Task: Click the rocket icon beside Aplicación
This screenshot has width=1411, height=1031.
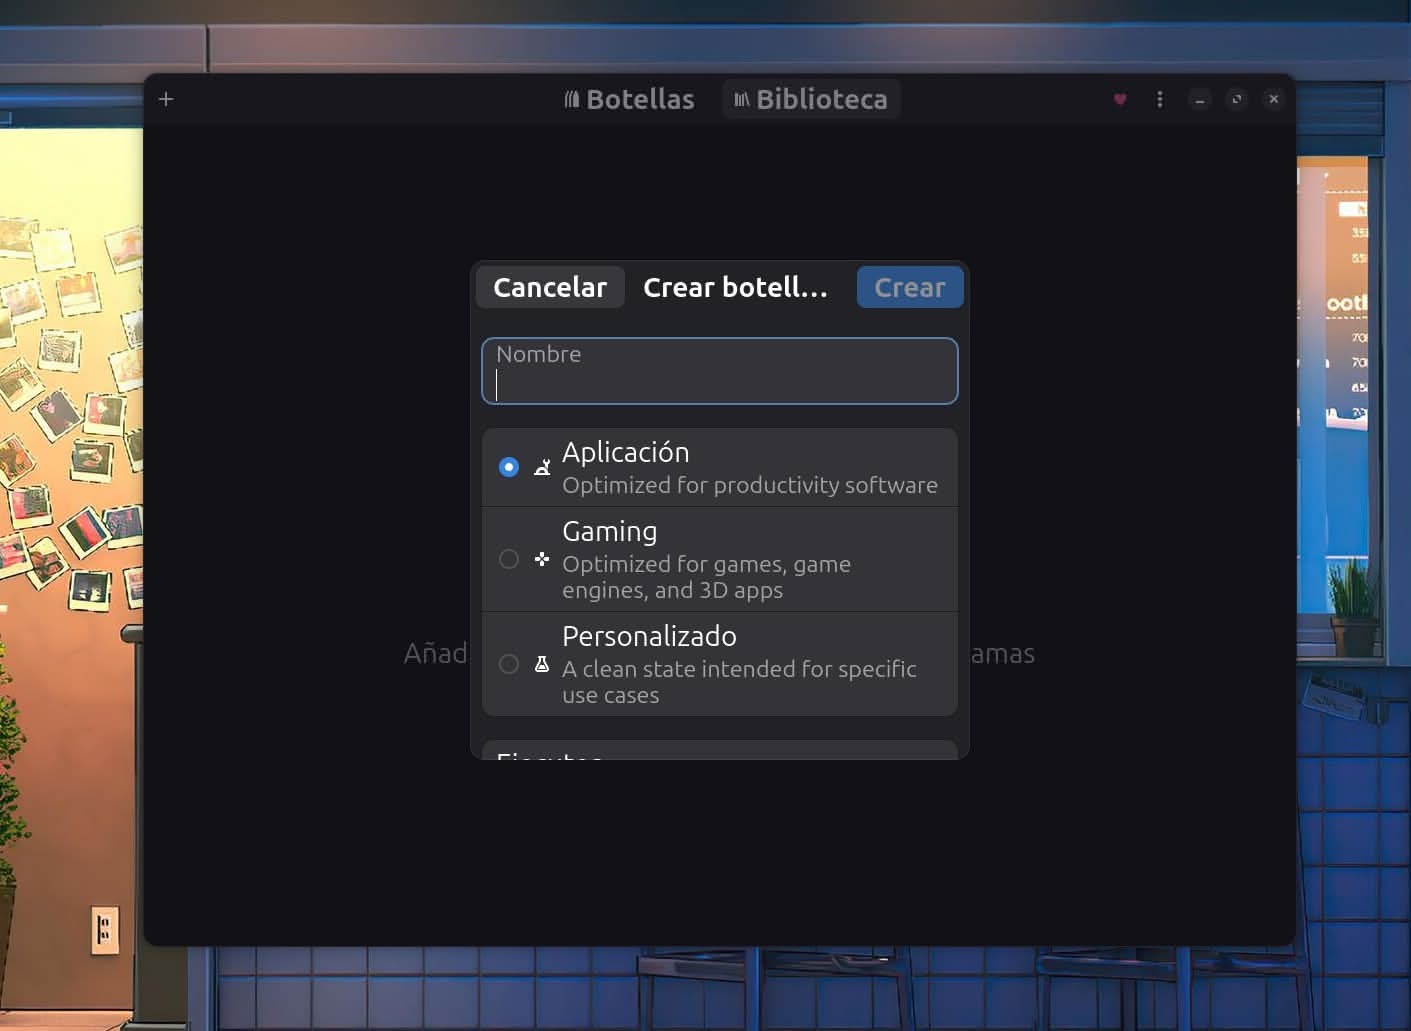Action: click(541, 466)
